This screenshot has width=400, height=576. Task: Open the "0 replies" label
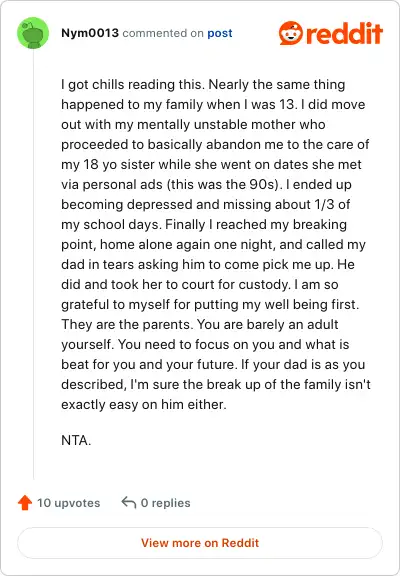click(166, 503)
